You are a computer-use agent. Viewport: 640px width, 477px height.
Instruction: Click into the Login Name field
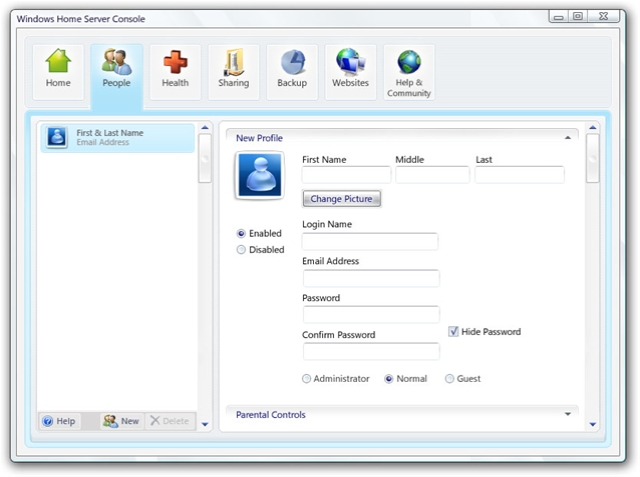(x=370, y=241)
